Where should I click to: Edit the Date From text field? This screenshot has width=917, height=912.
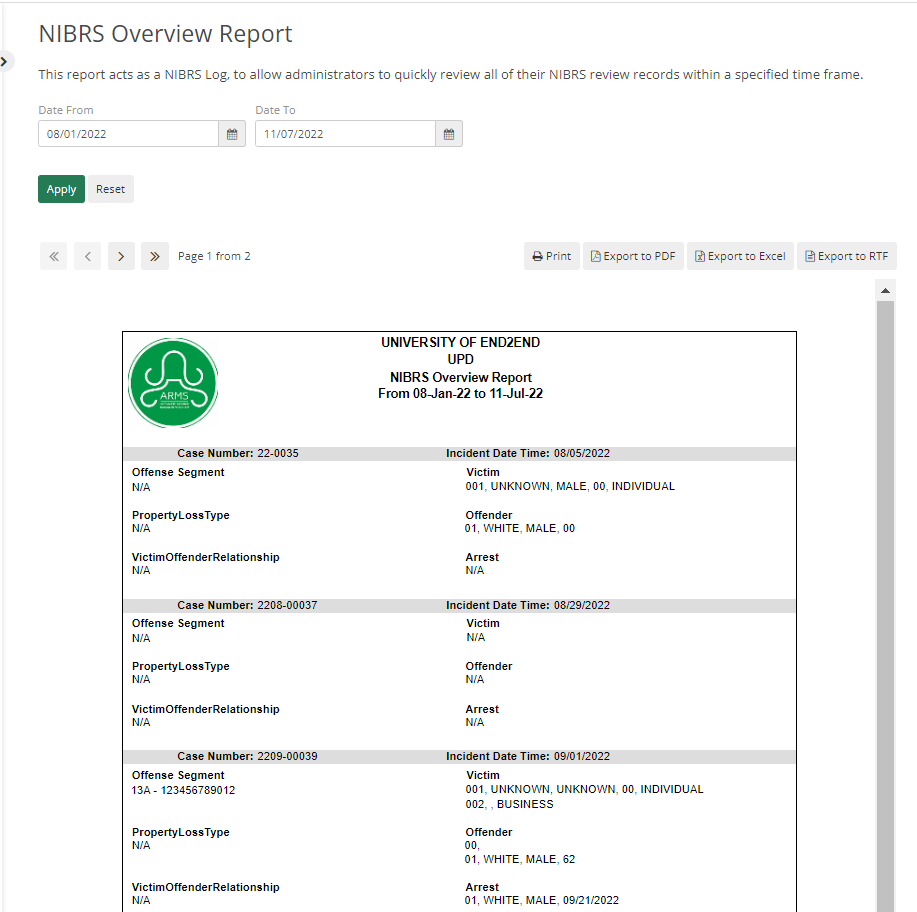[x=128, y=133]
